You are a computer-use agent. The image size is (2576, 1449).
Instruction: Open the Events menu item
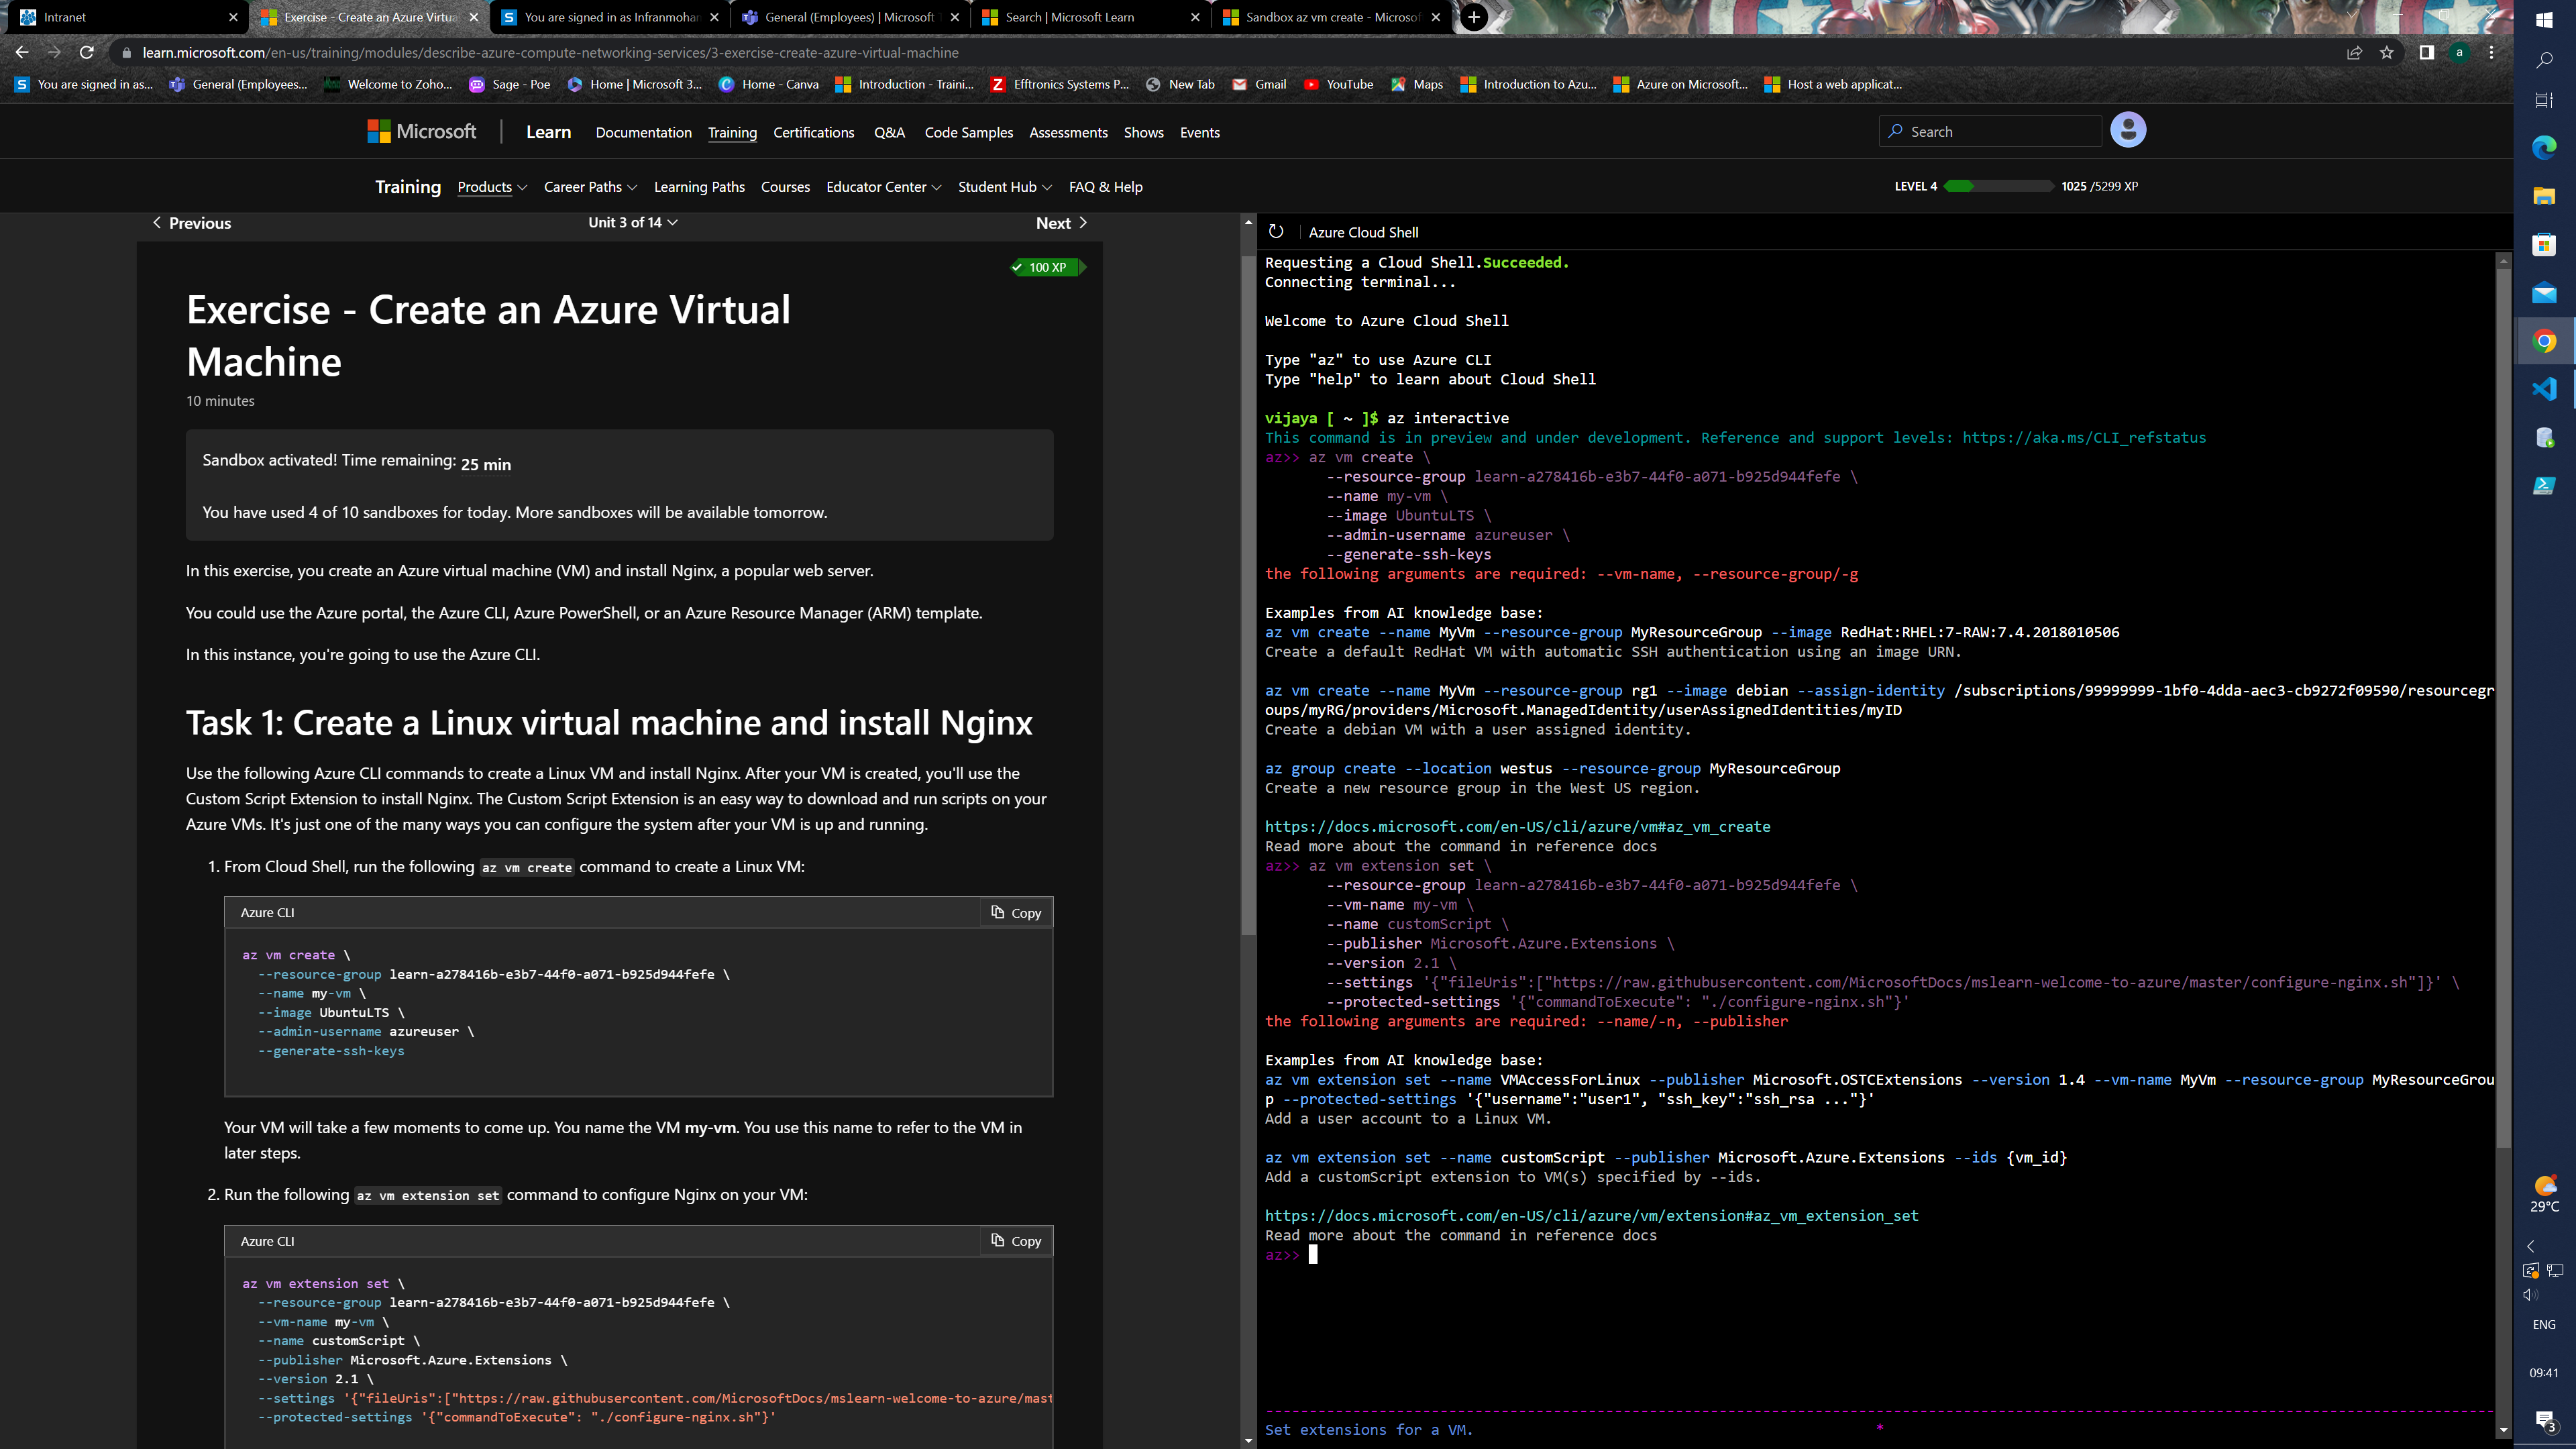pos(1199,133)
